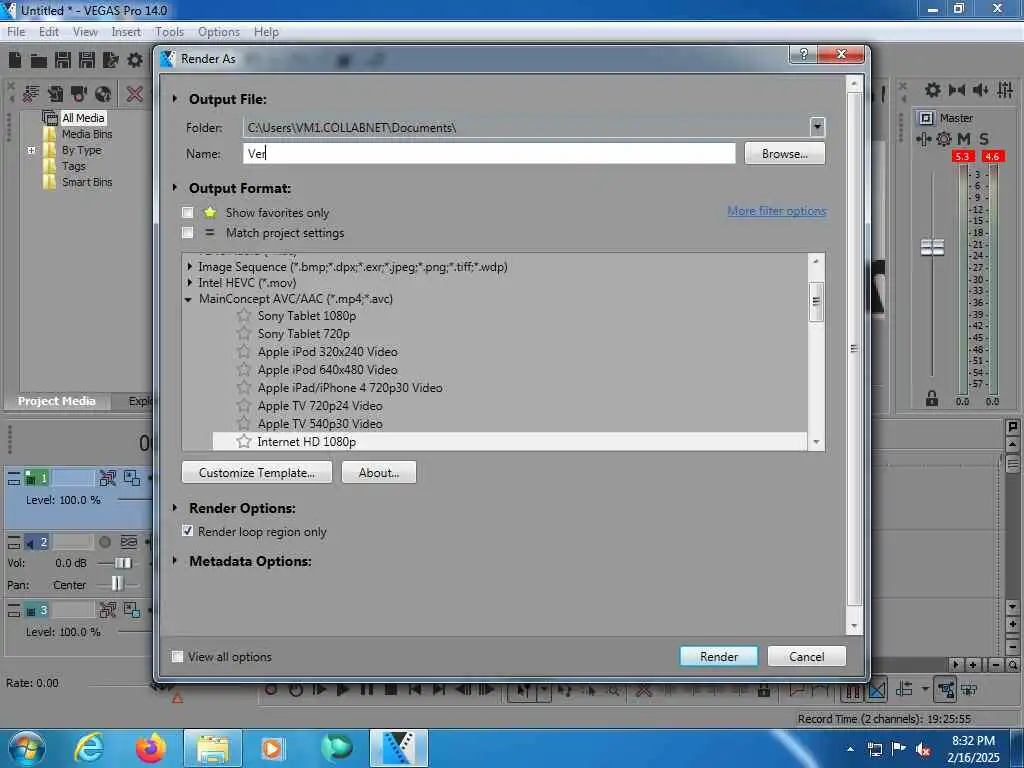1024x768 pixels.
Task: Toggle Master bus Mute button M
Action: pos(963,138)
